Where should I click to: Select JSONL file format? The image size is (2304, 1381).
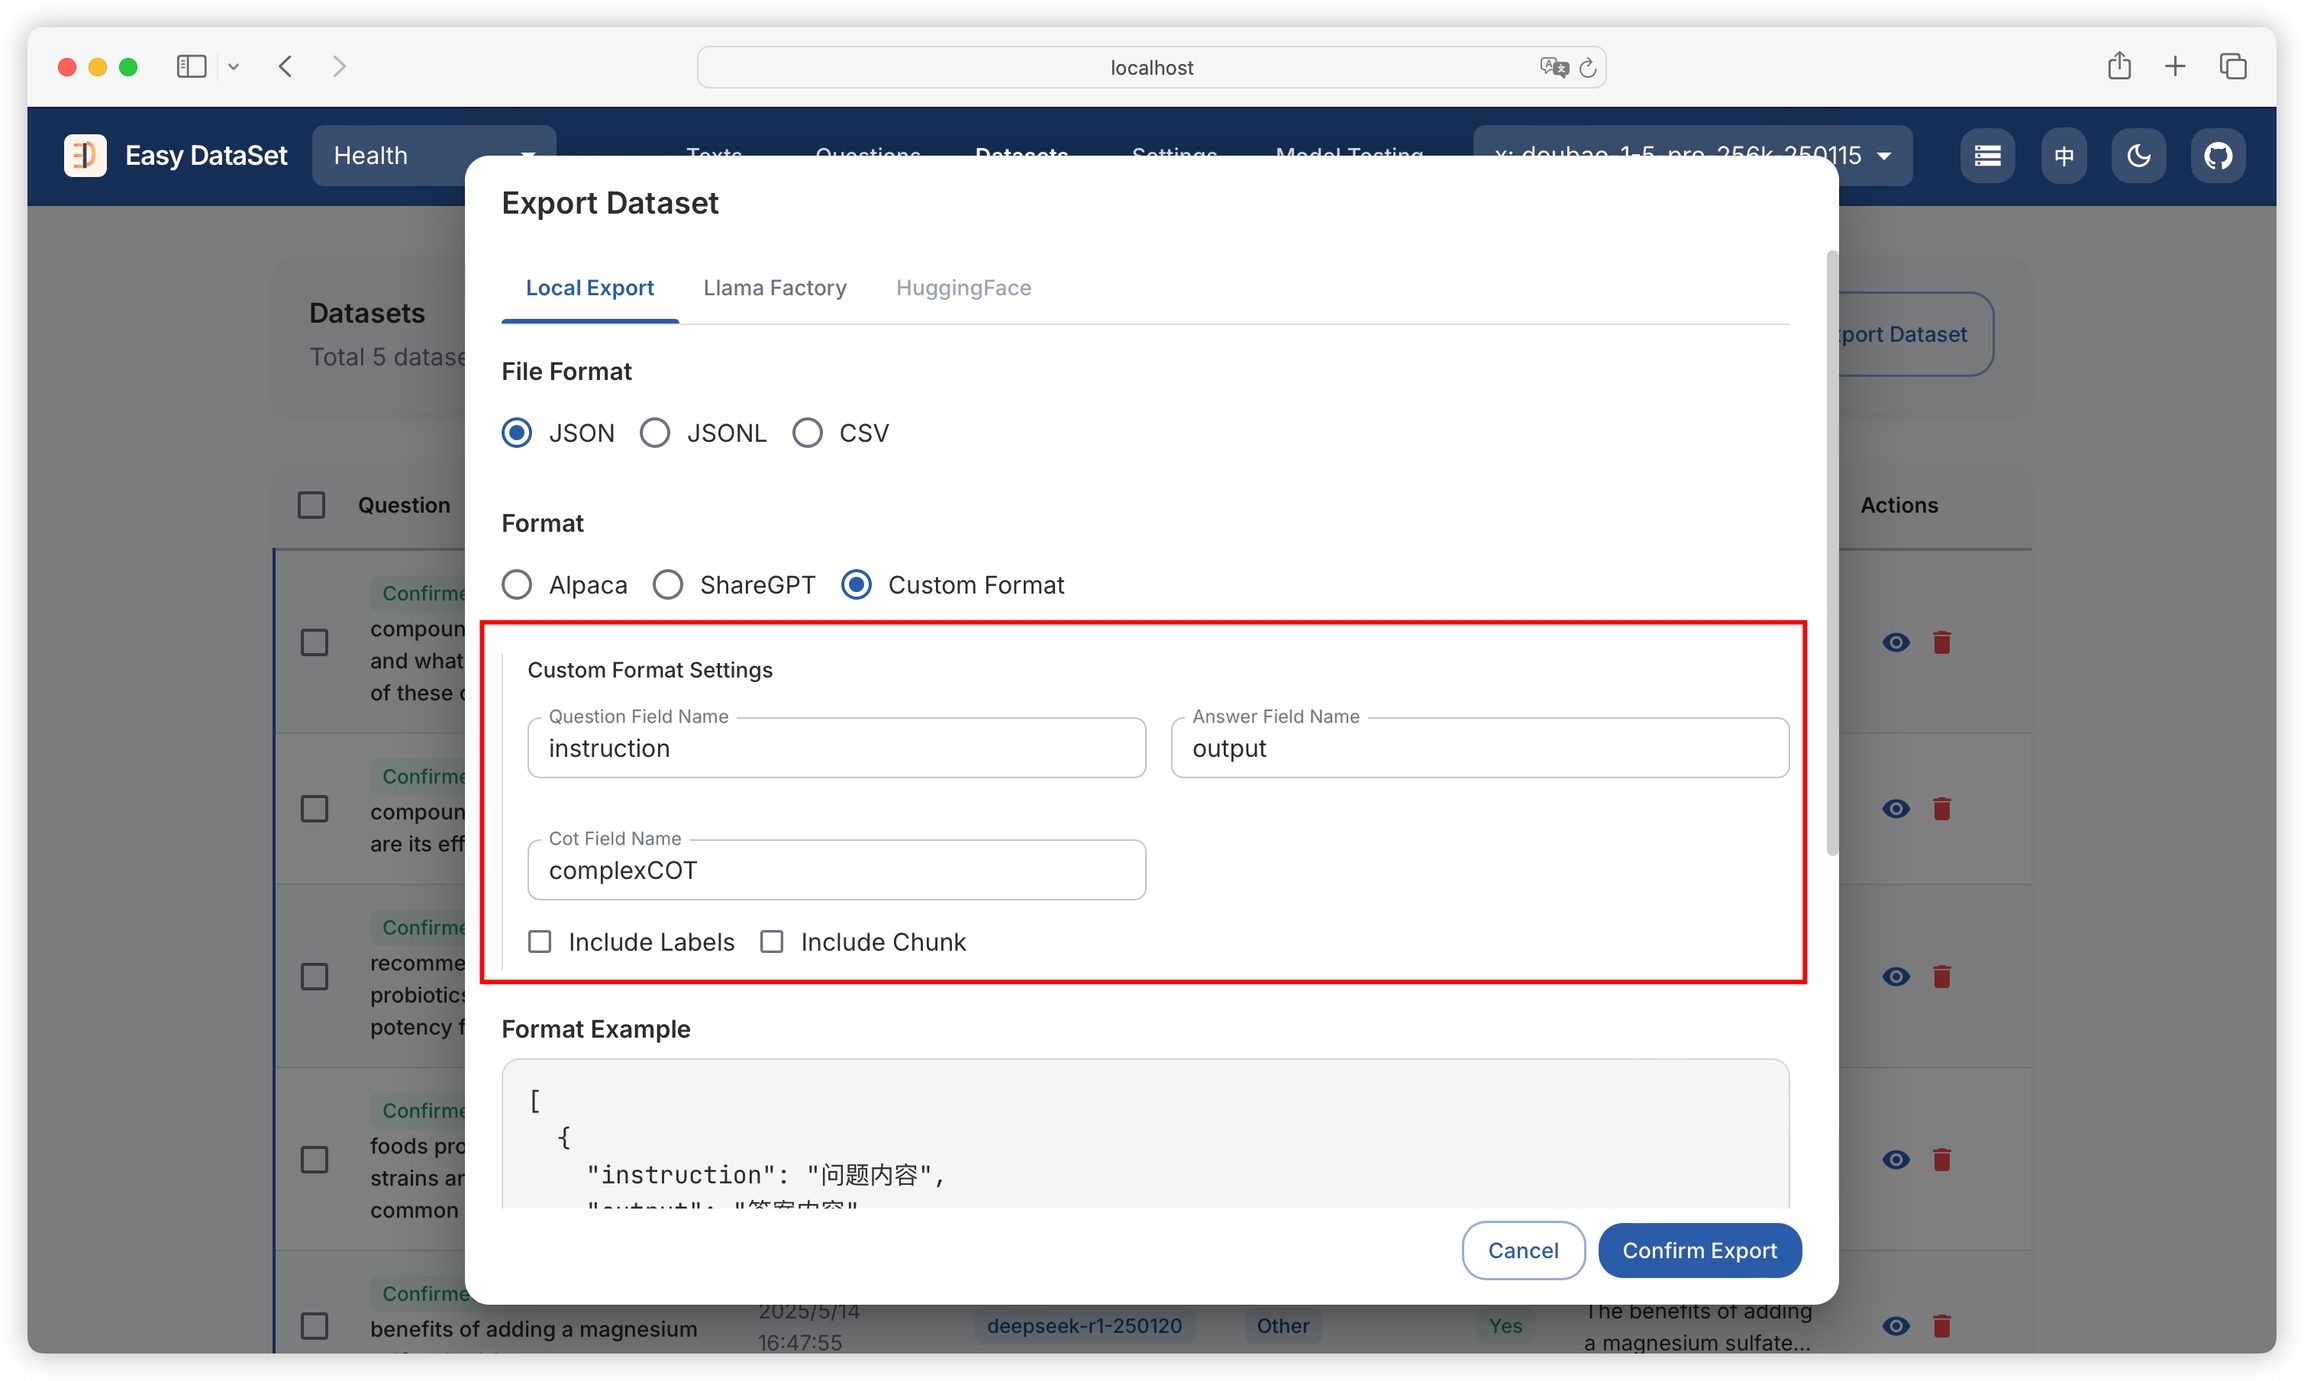pos(656,433)
